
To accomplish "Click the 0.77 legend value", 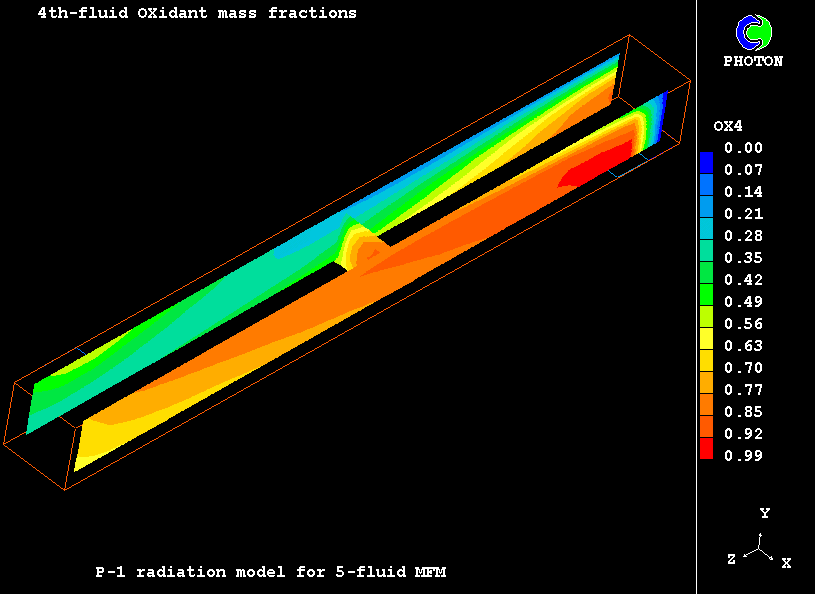I will click(743, 390).
